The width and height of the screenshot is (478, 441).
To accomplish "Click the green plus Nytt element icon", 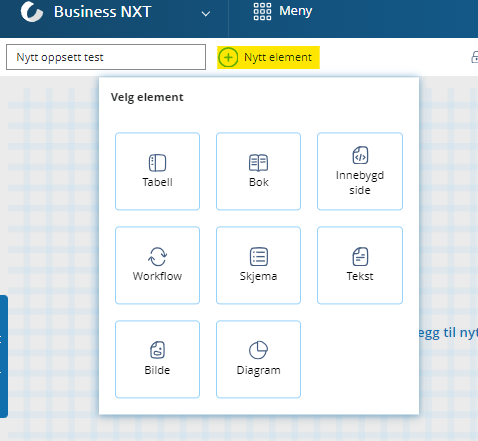I will (228, 57).
